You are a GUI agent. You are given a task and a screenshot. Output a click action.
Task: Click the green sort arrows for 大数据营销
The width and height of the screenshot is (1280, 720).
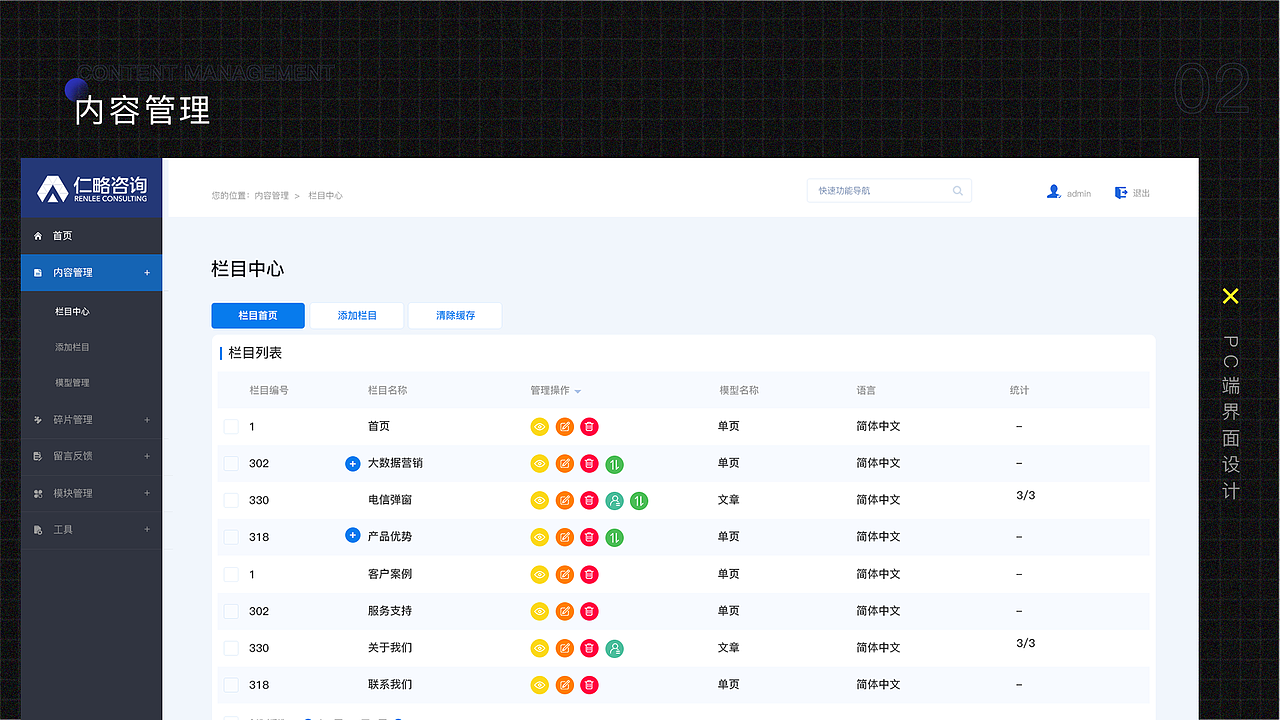(x=615, y=464)
